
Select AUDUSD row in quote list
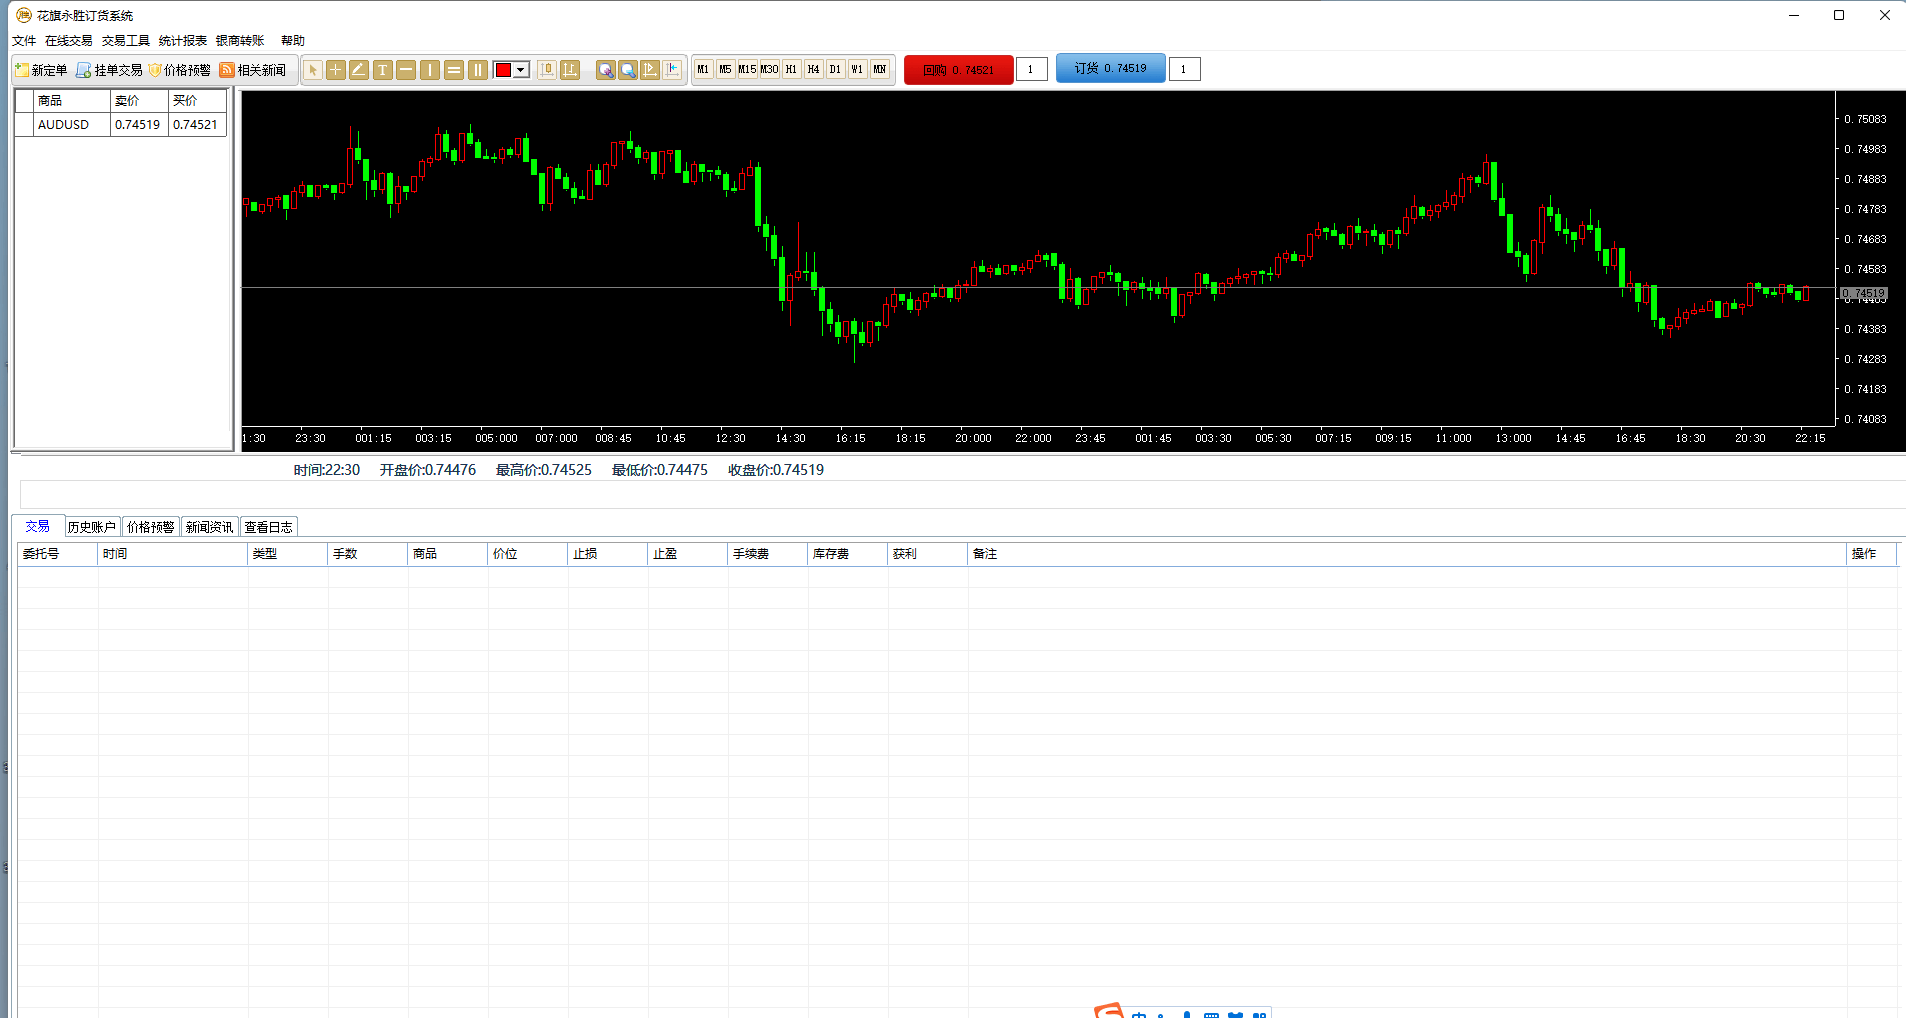pyautogui.click(x=121, y=125)
